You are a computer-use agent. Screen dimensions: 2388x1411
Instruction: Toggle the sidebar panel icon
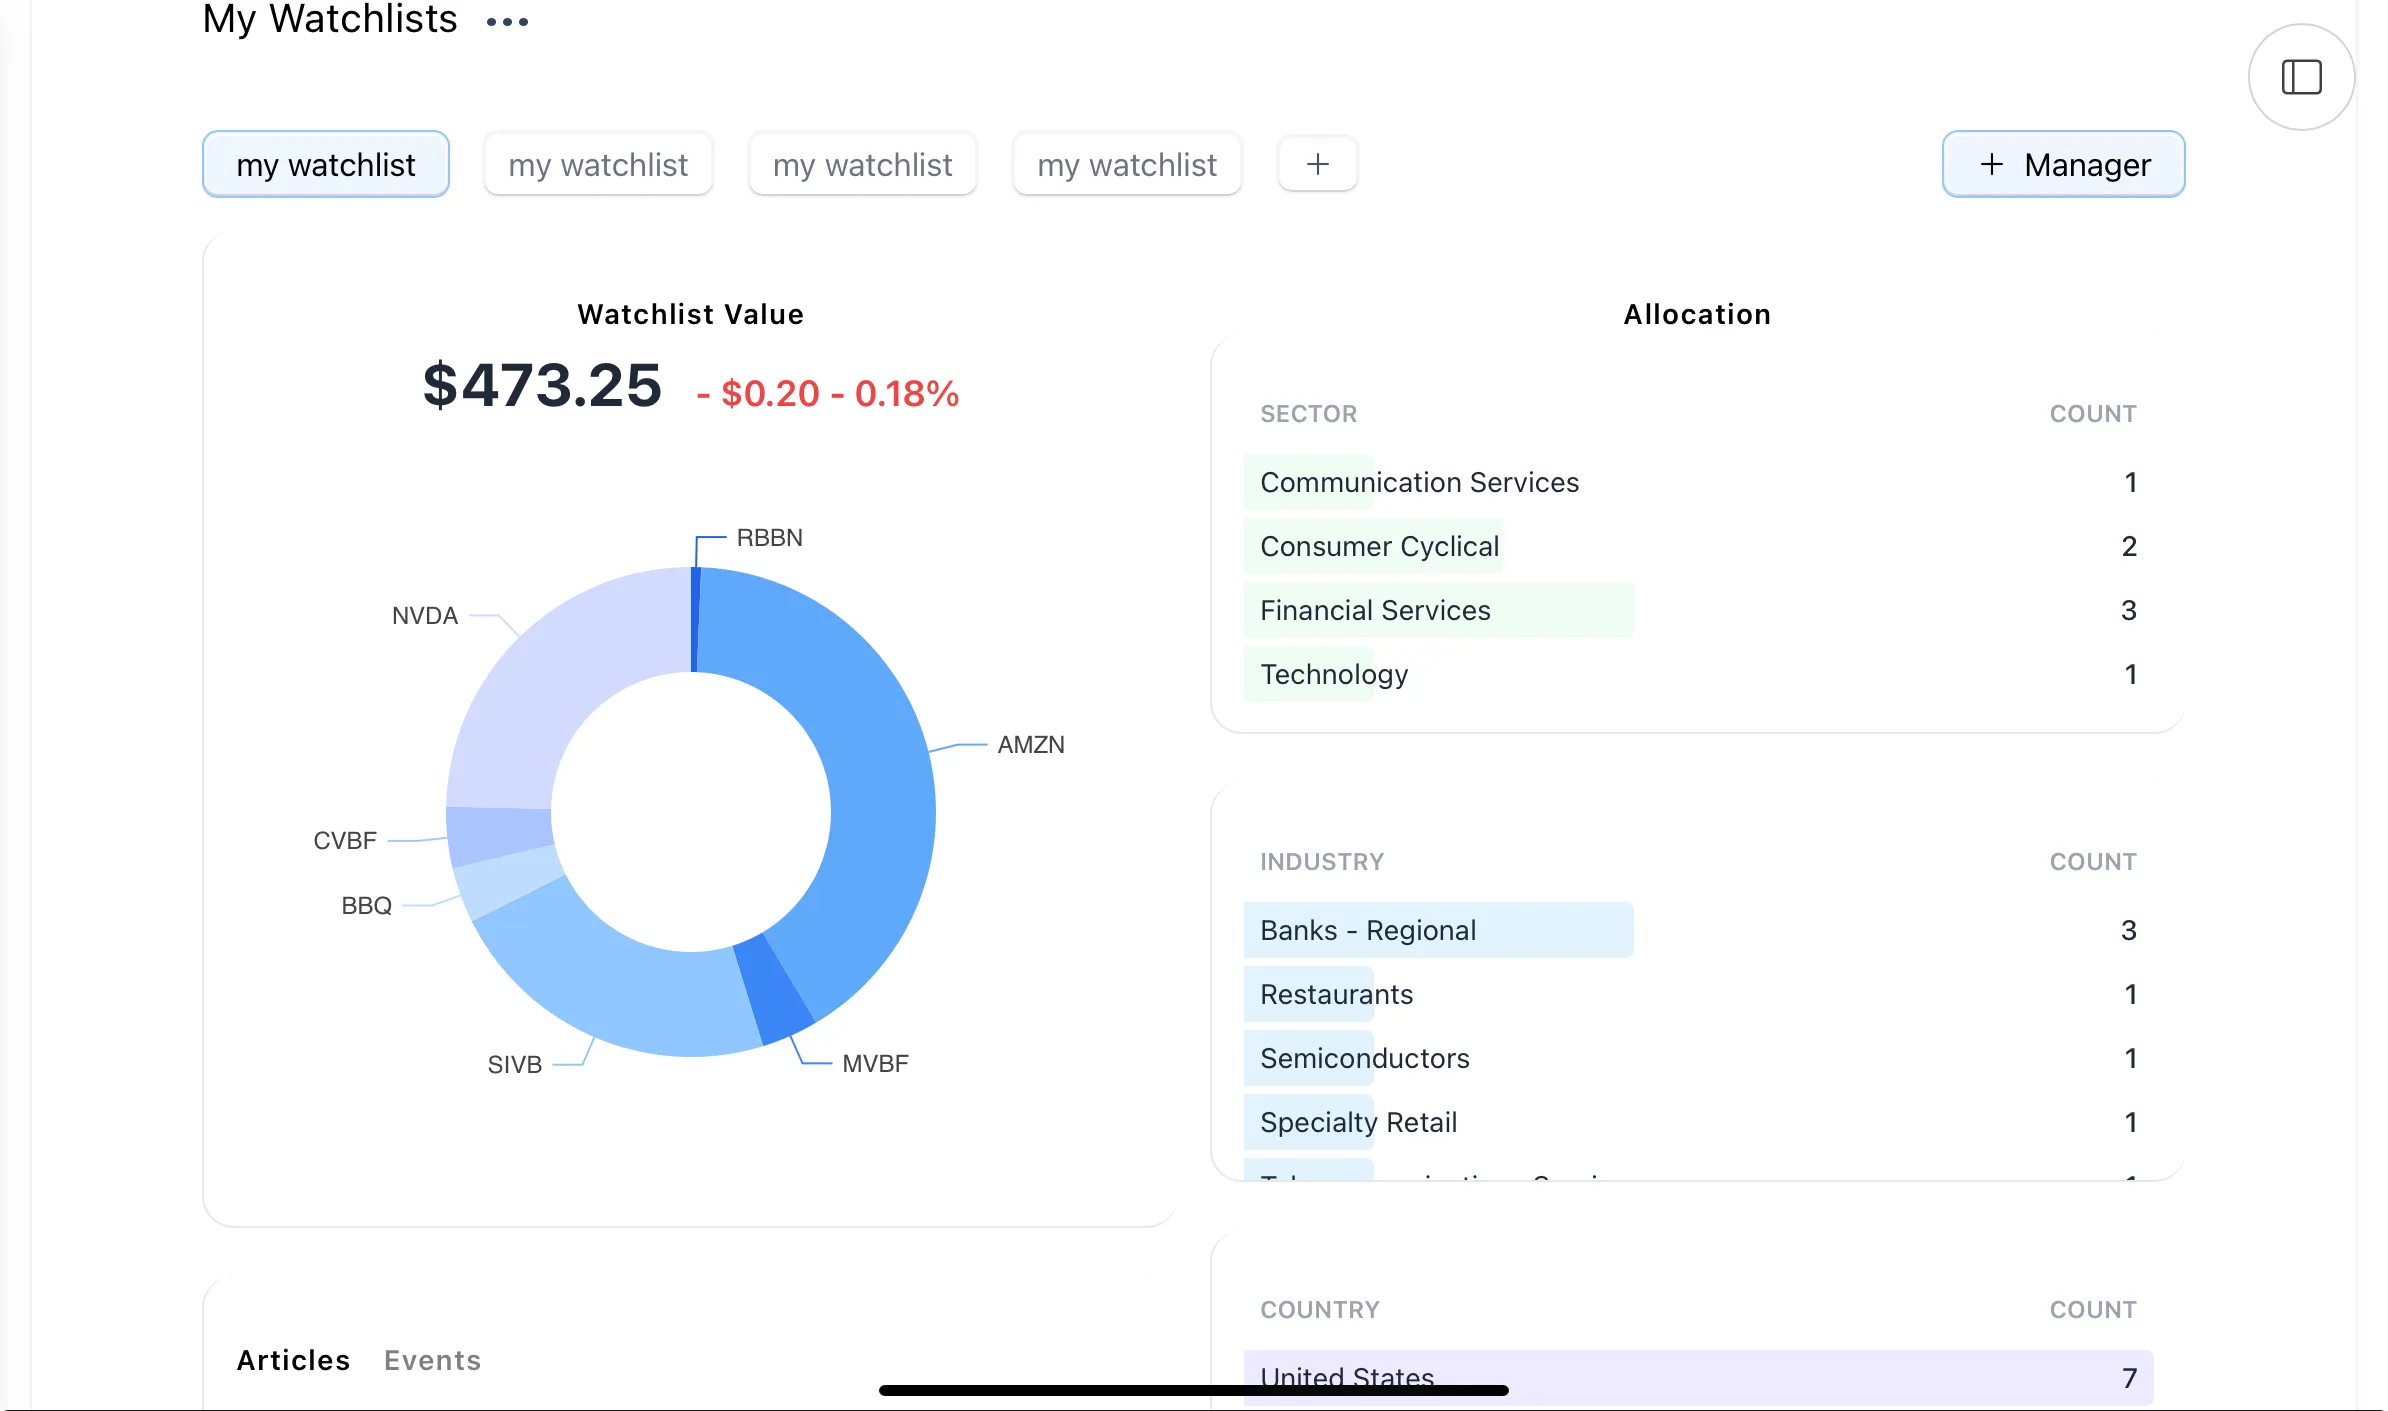(x=2301, y=77)
